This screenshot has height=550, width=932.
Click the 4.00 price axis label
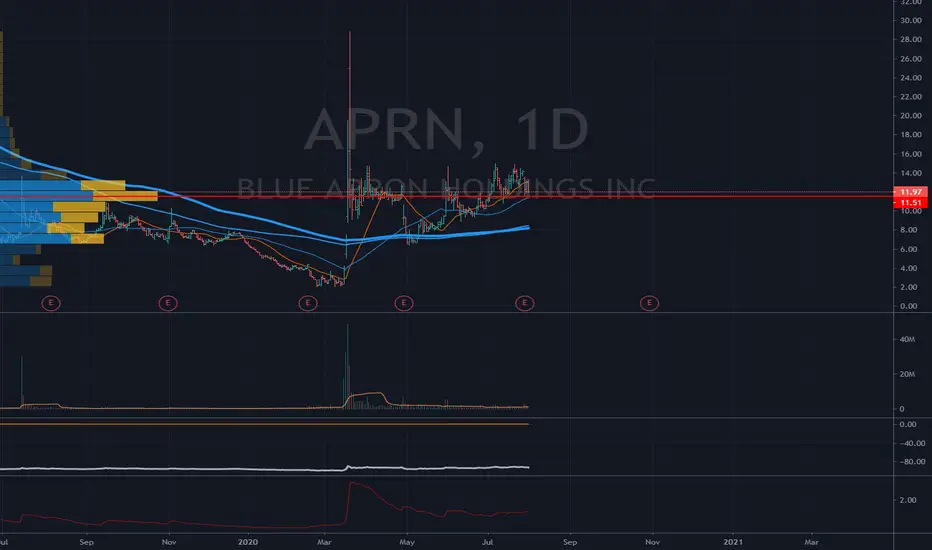click(x=908, y=268)
